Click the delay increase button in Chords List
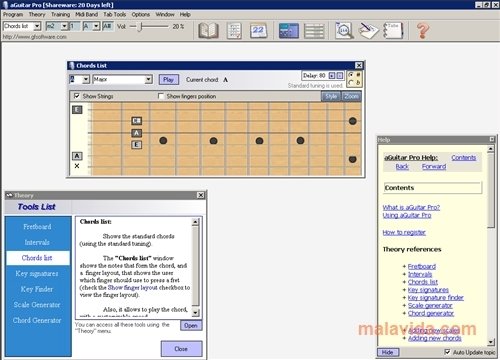The image size is (500, 360). tap(332, 76)
